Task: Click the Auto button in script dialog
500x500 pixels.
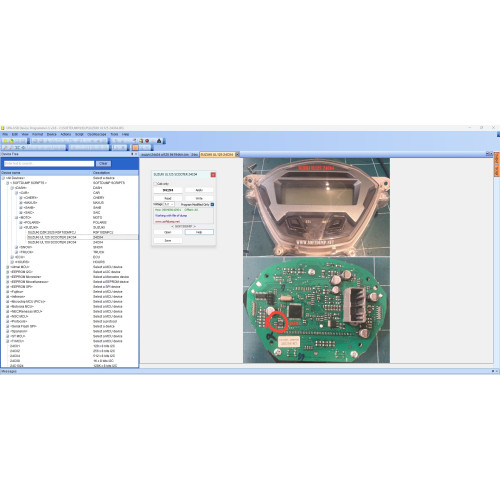Action: coord(199,190)
